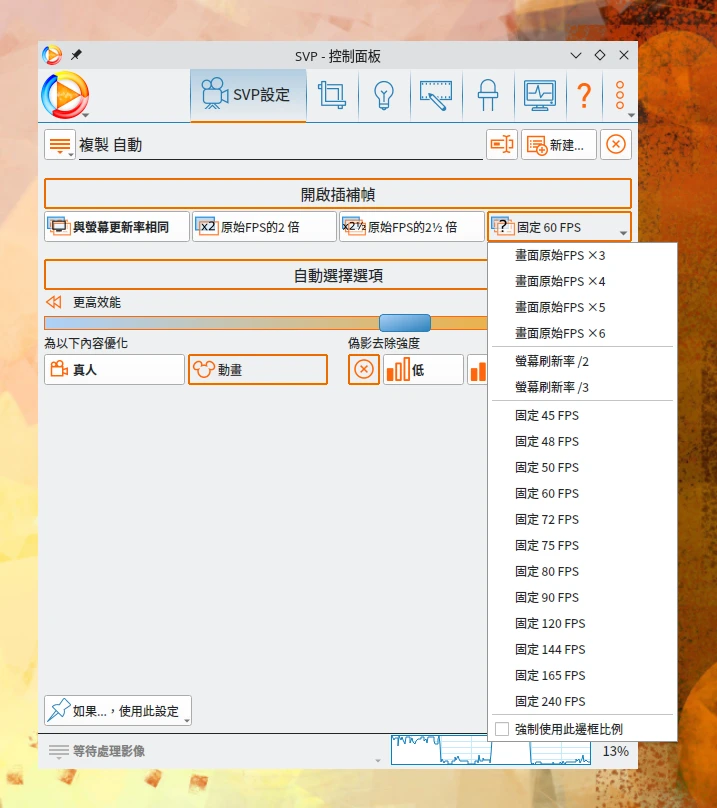Choose 螢幕刷新率 /3 from menu
717x808 pixels.
point(582,387)
